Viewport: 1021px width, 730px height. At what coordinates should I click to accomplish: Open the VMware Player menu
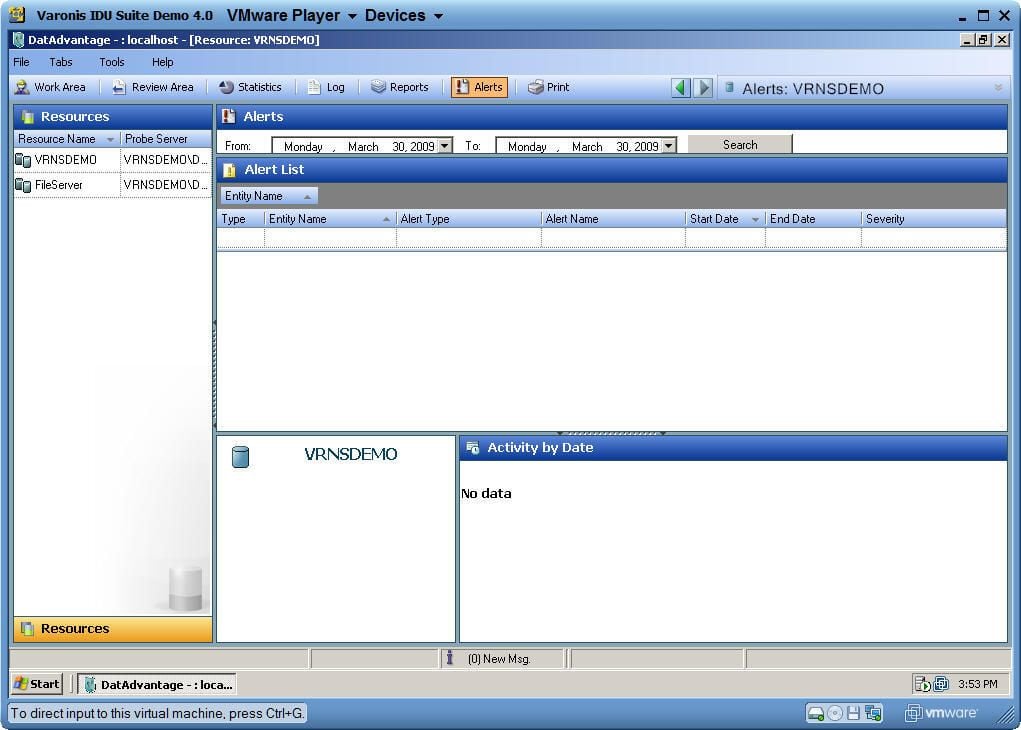click(x=291, y=15)
